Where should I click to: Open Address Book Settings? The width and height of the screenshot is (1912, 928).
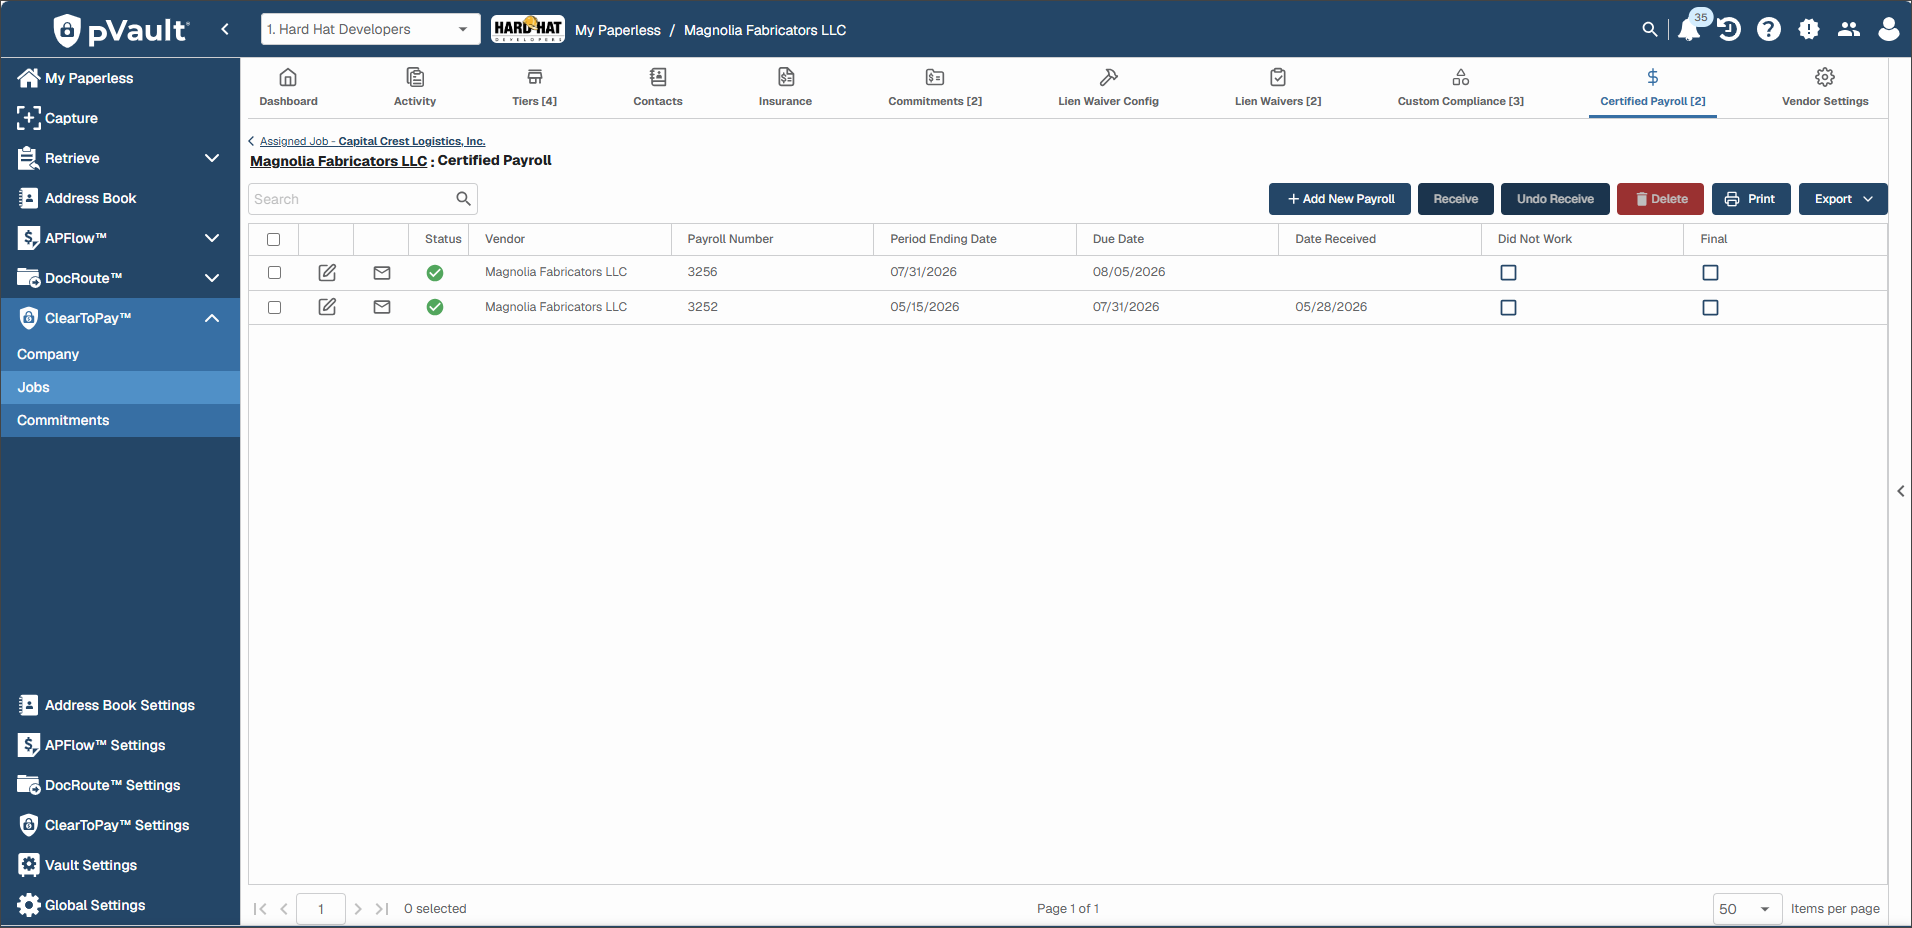(120, 705)
